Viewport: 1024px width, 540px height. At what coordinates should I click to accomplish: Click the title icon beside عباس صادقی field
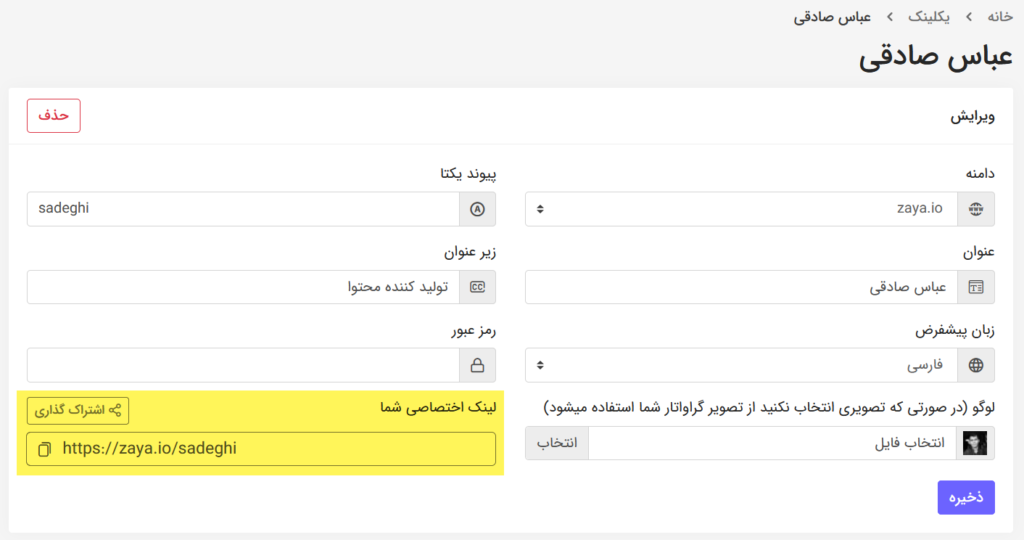pyautogui.click(x=976, y=287)
